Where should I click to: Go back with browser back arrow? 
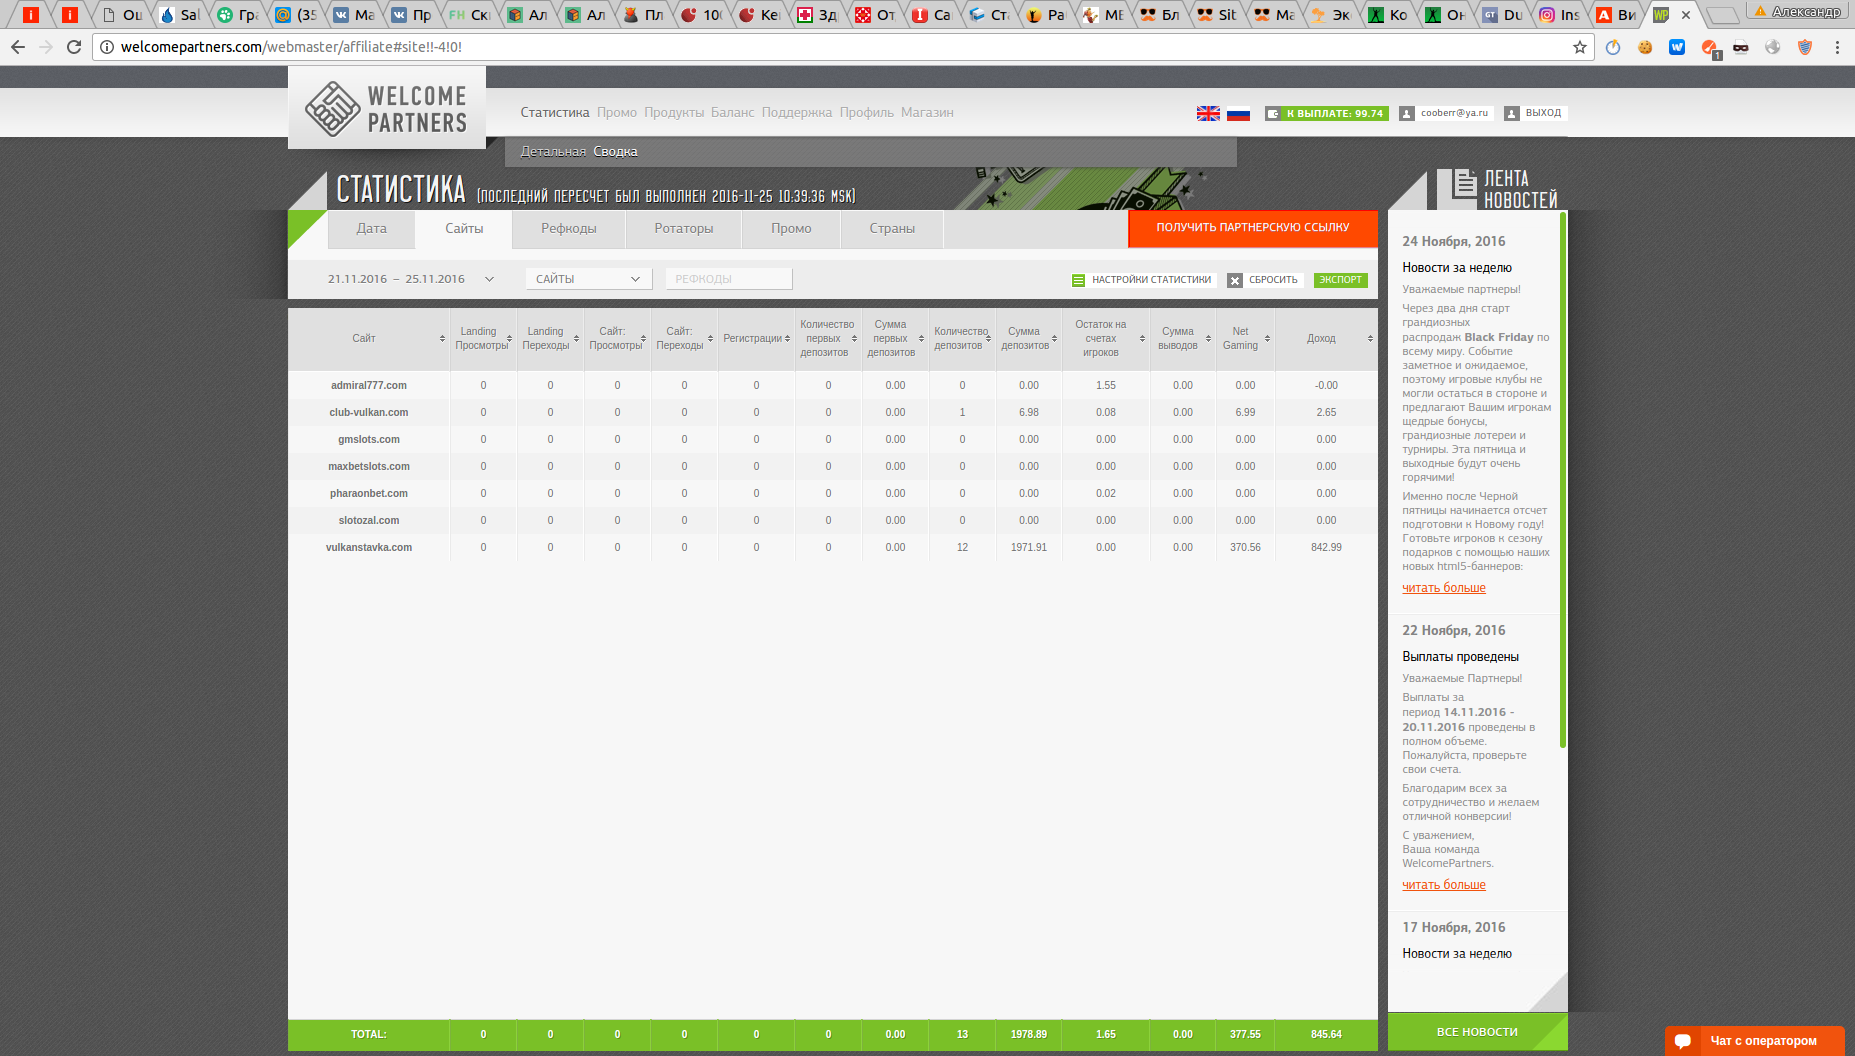coord(18,47)
